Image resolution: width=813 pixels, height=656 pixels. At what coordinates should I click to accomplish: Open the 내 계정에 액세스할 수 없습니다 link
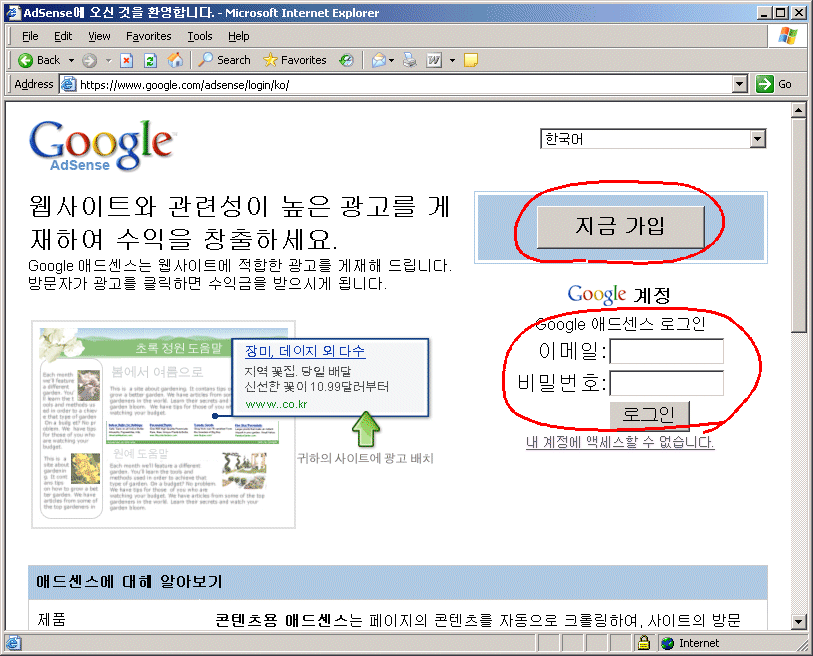[620, 442]
